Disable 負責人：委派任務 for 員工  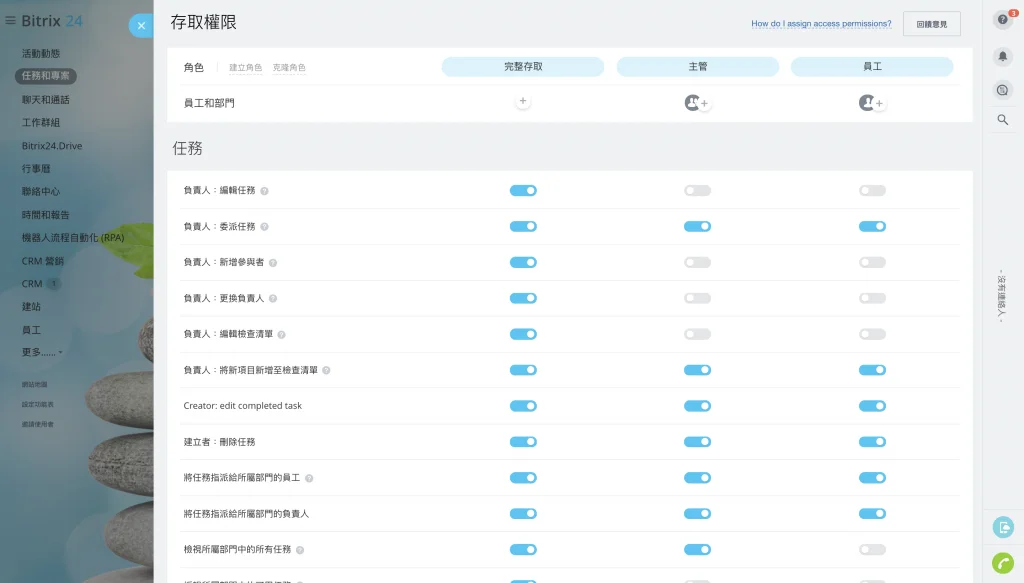(872, 226)
